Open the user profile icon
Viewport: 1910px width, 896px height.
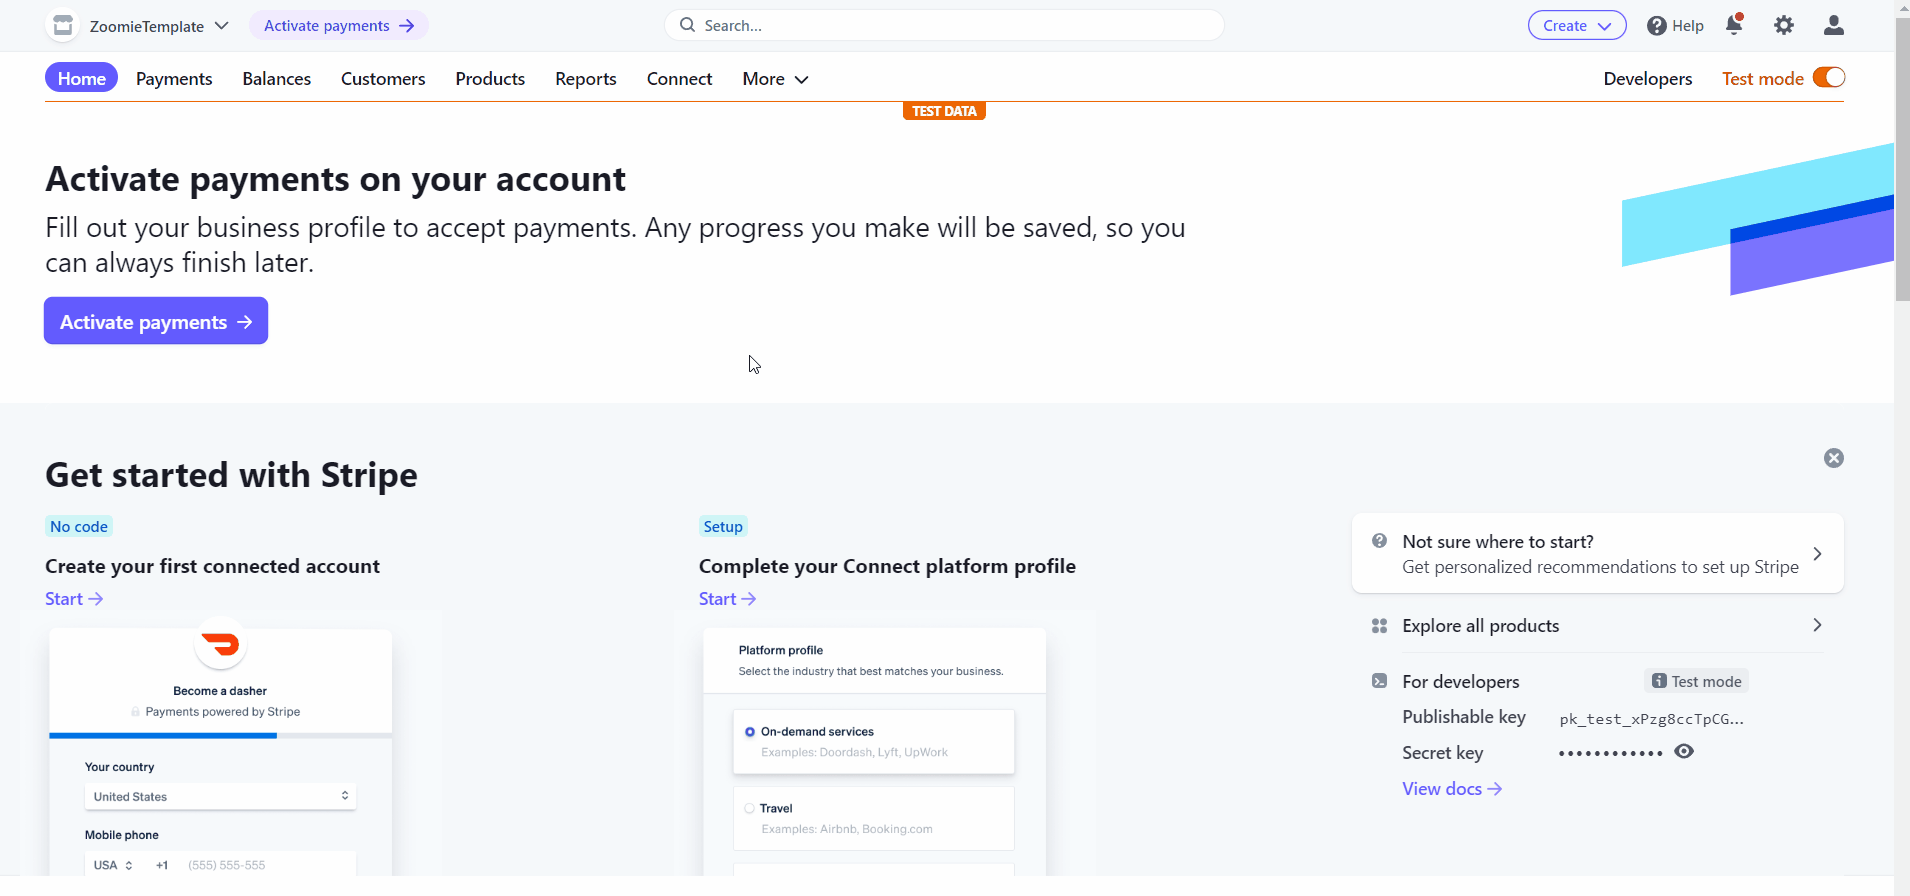pyautogui.click(x=1833, y=26)
